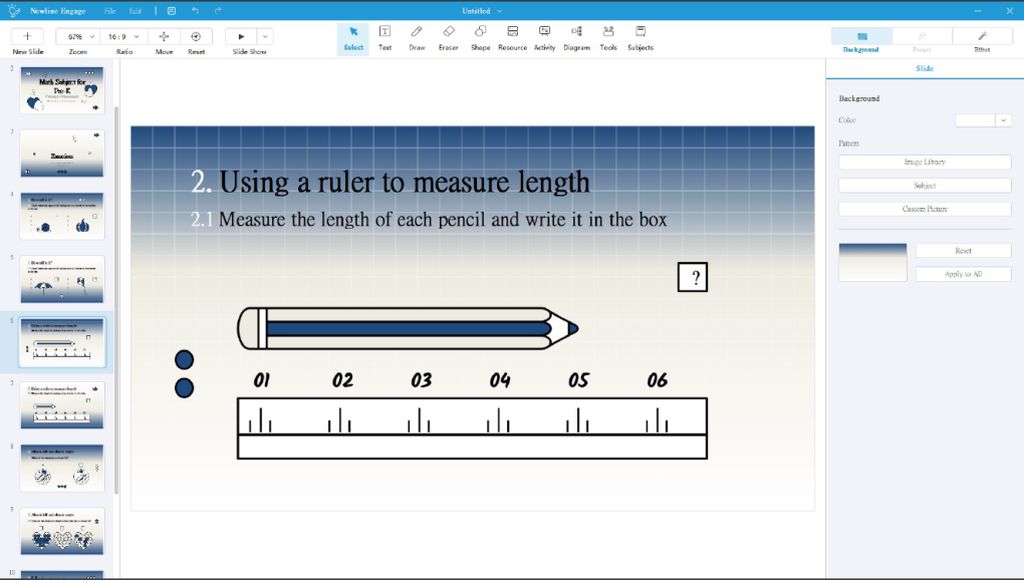The image size is (1024, 580).
Task: Open the Resource library icon
Action: (512, 37)
